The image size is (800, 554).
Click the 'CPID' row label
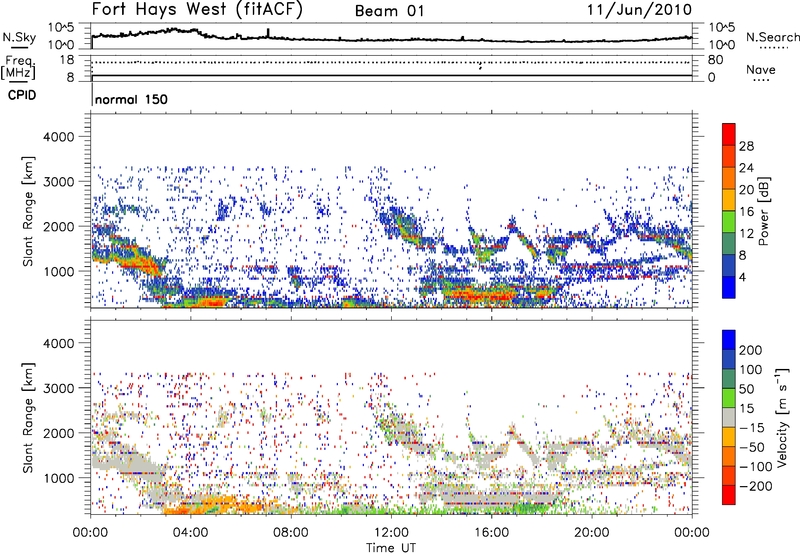click(x=22, y=95)
